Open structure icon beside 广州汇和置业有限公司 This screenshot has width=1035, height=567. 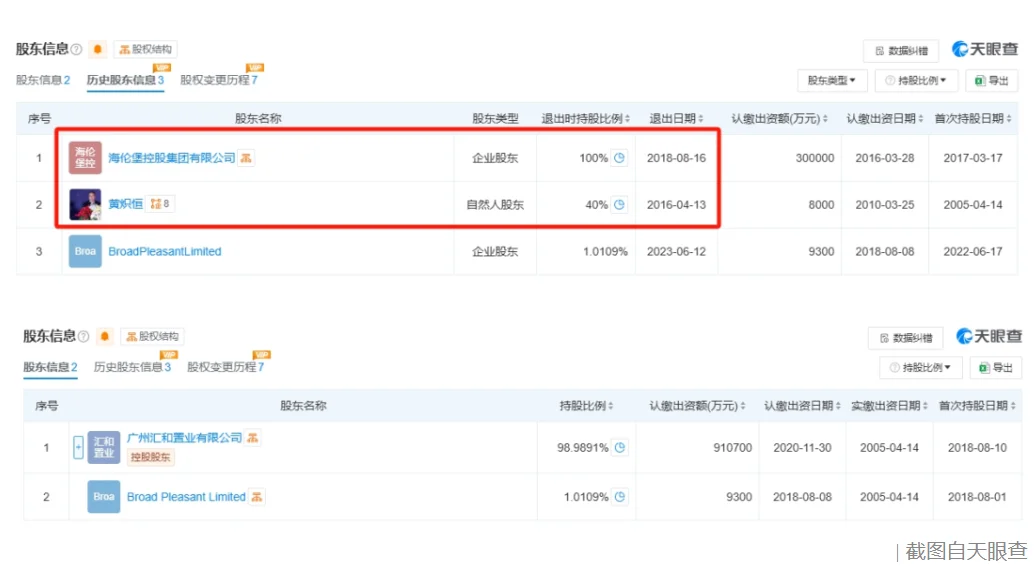point(253,438)
